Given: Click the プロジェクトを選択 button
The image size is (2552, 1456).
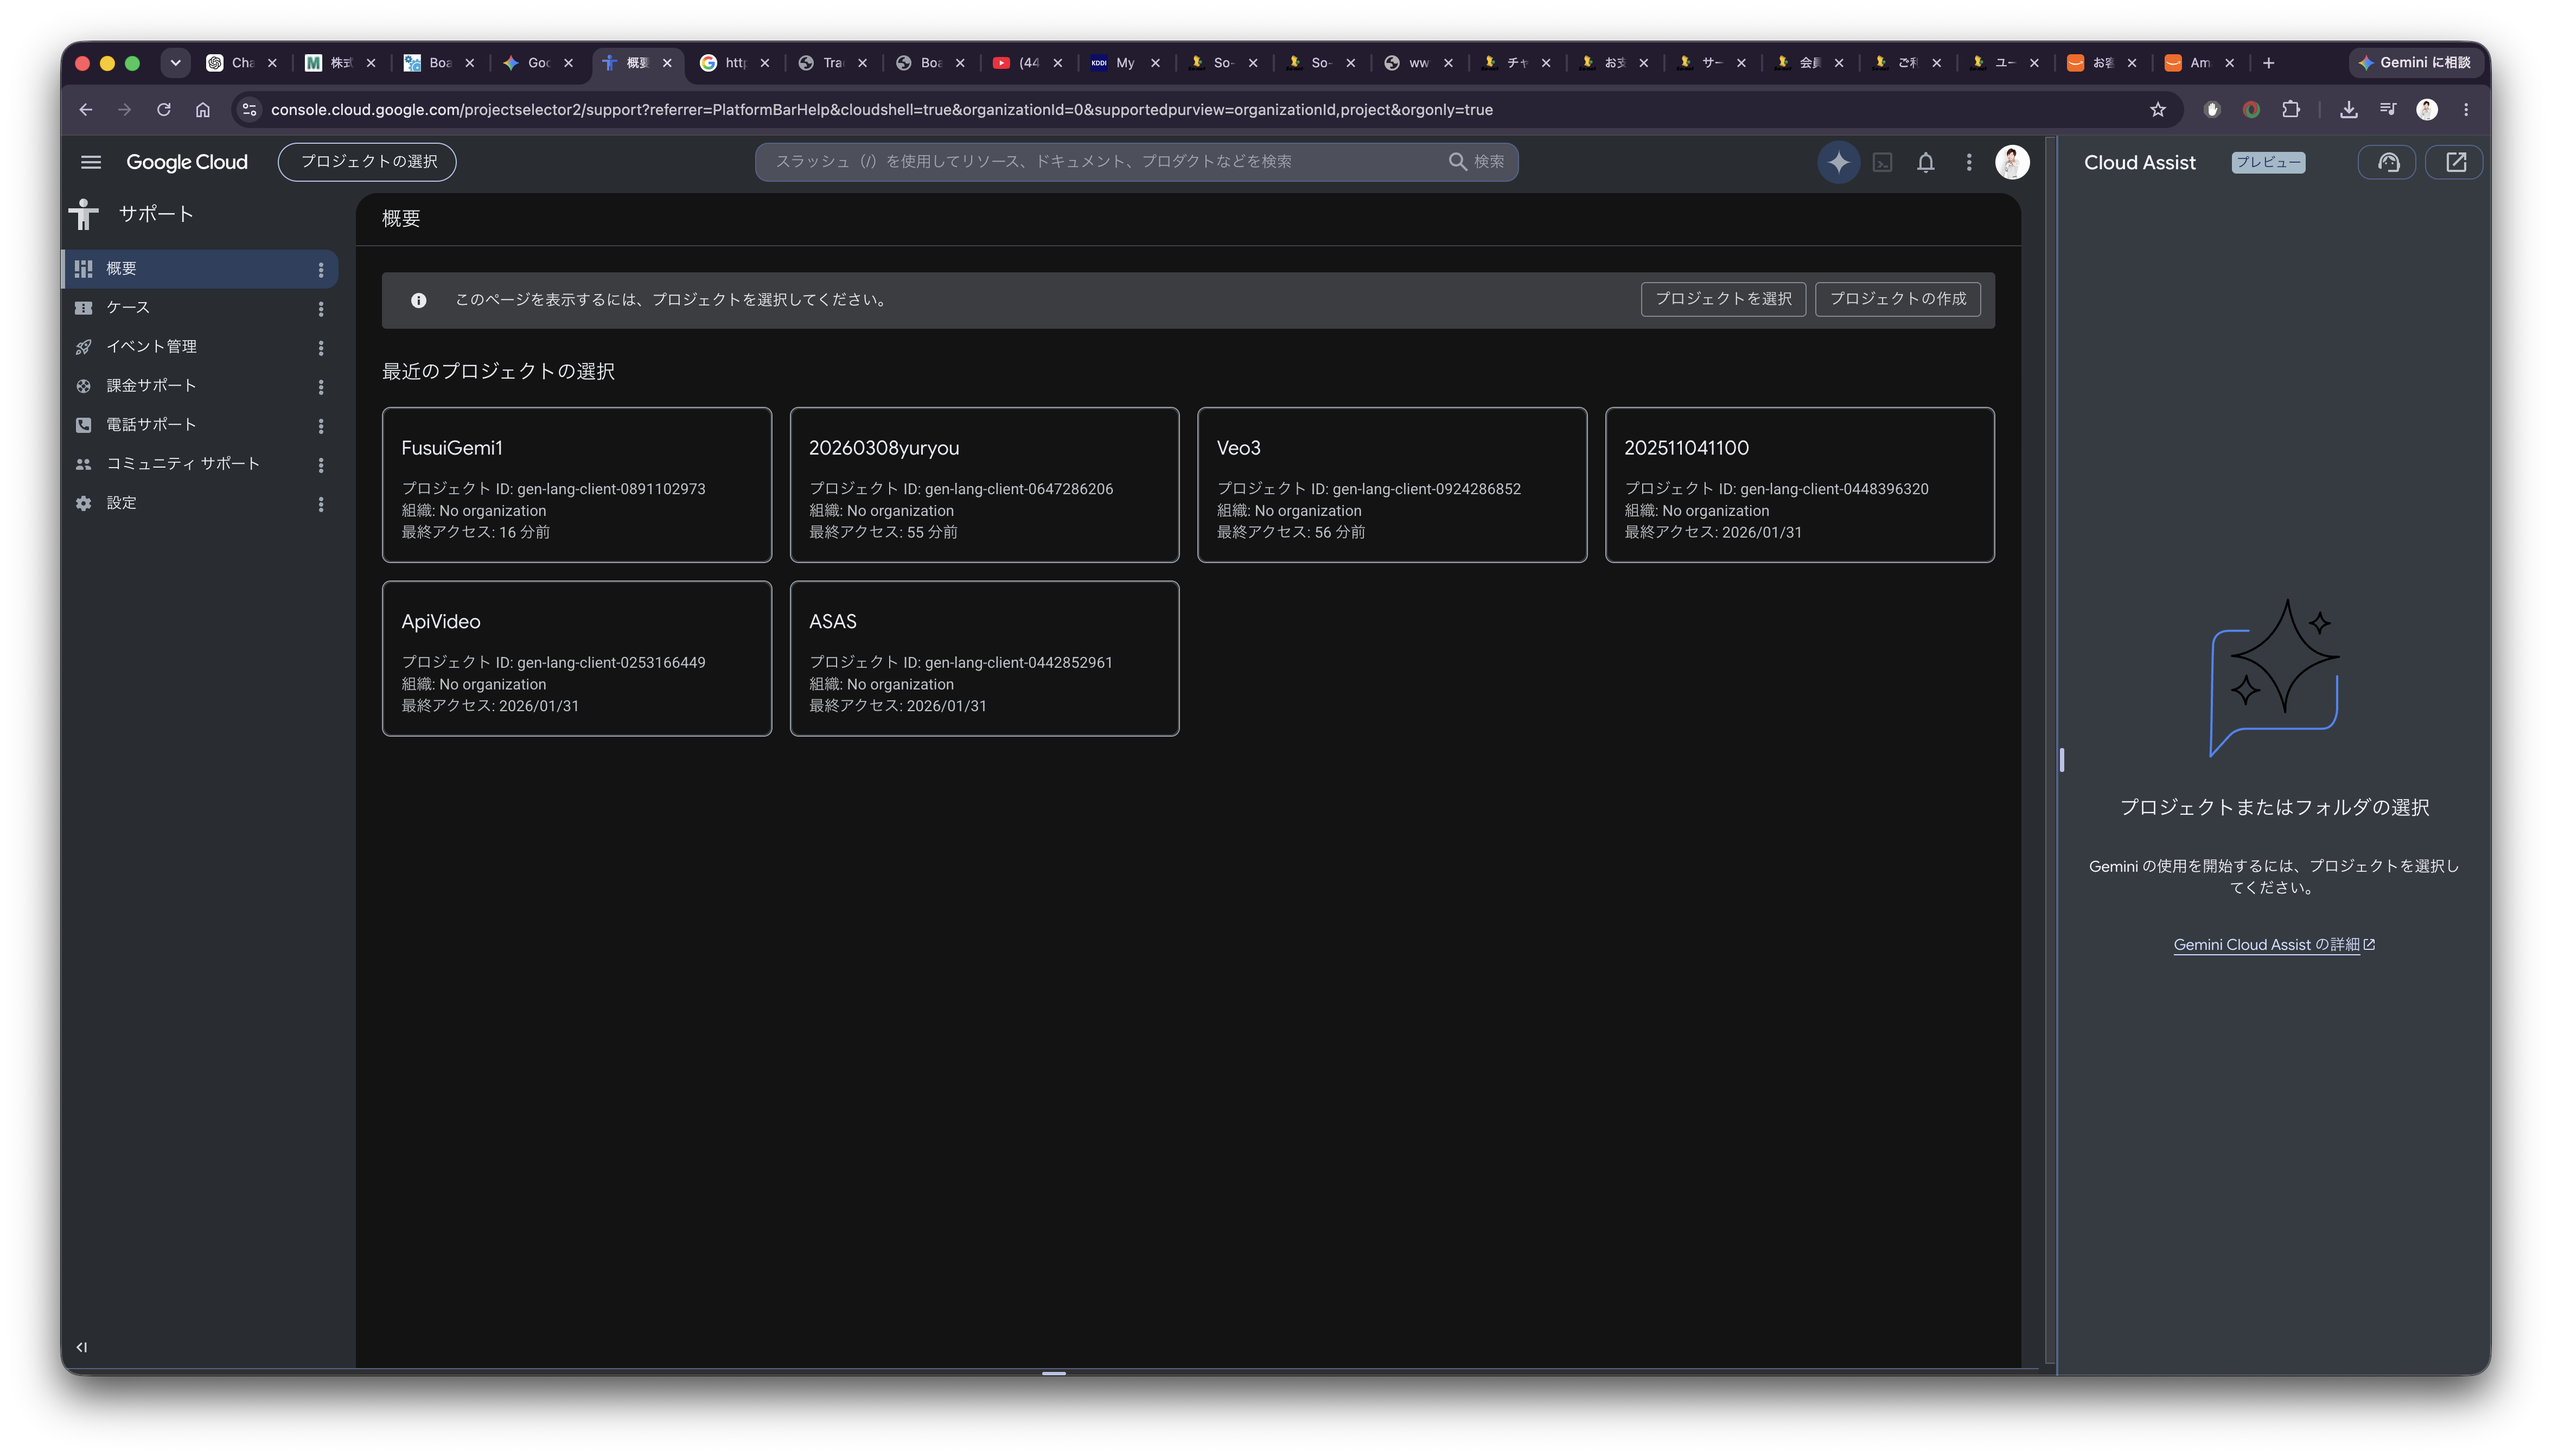Looking at the screenshot, I should 1723,299.
